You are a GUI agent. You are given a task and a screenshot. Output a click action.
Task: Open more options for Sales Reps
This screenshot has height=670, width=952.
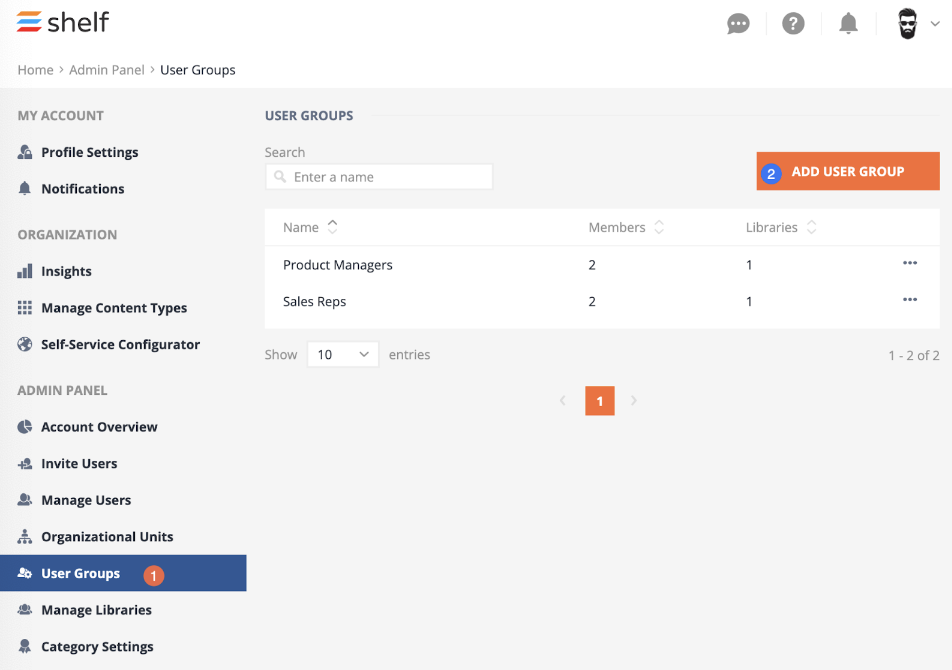(910, 299)
